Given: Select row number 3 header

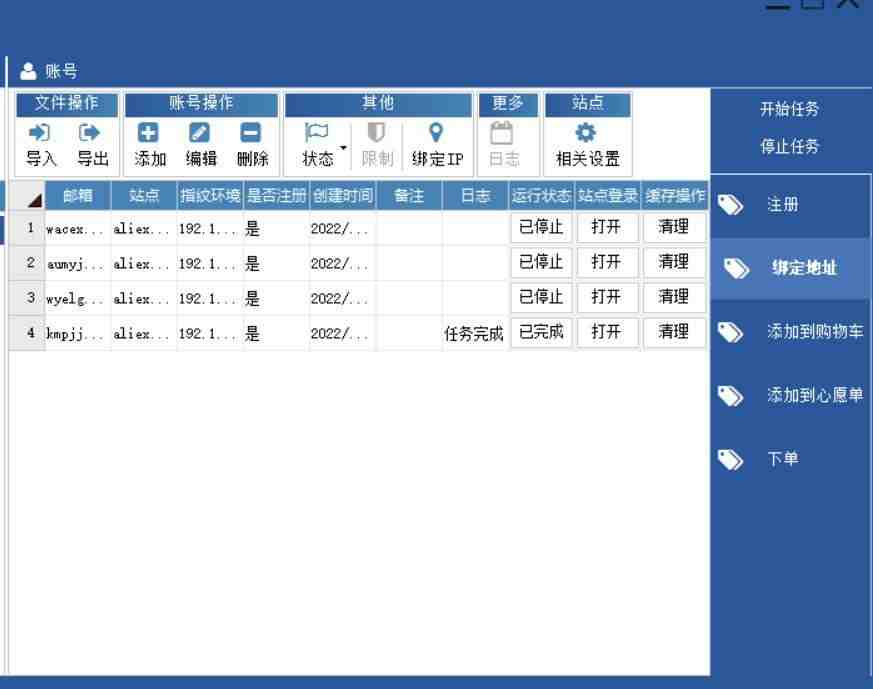Looking at the screenshot, I should click(27, 298).
